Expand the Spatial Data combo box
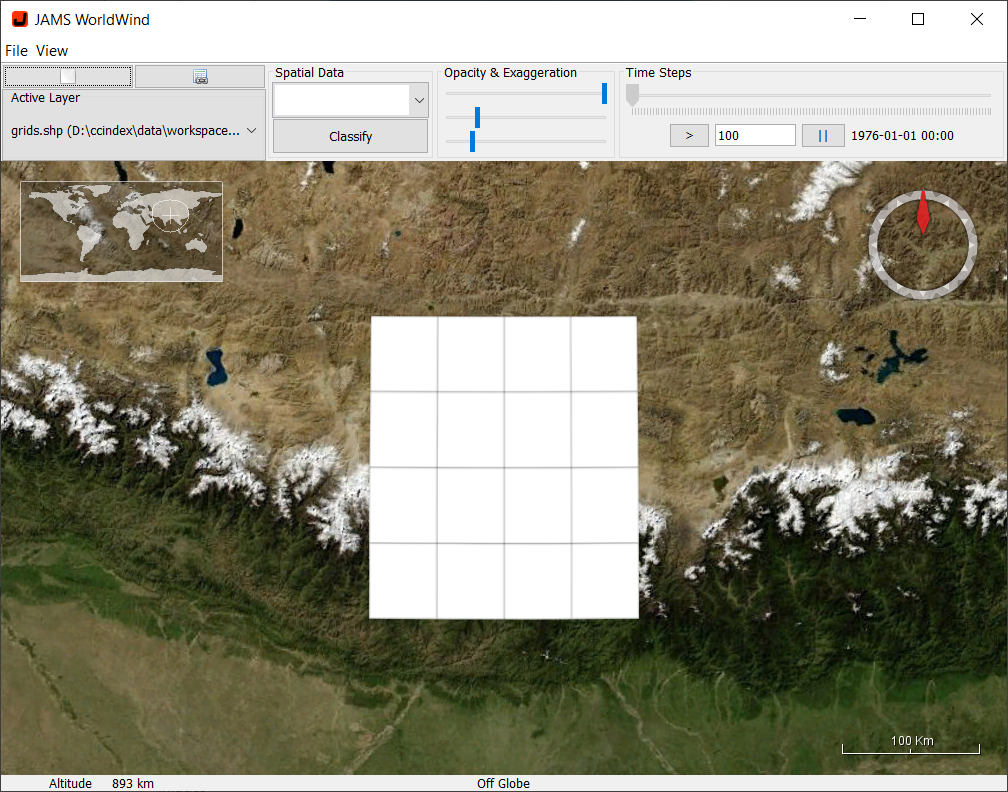The image size is (1008, 792). point(419,100)
